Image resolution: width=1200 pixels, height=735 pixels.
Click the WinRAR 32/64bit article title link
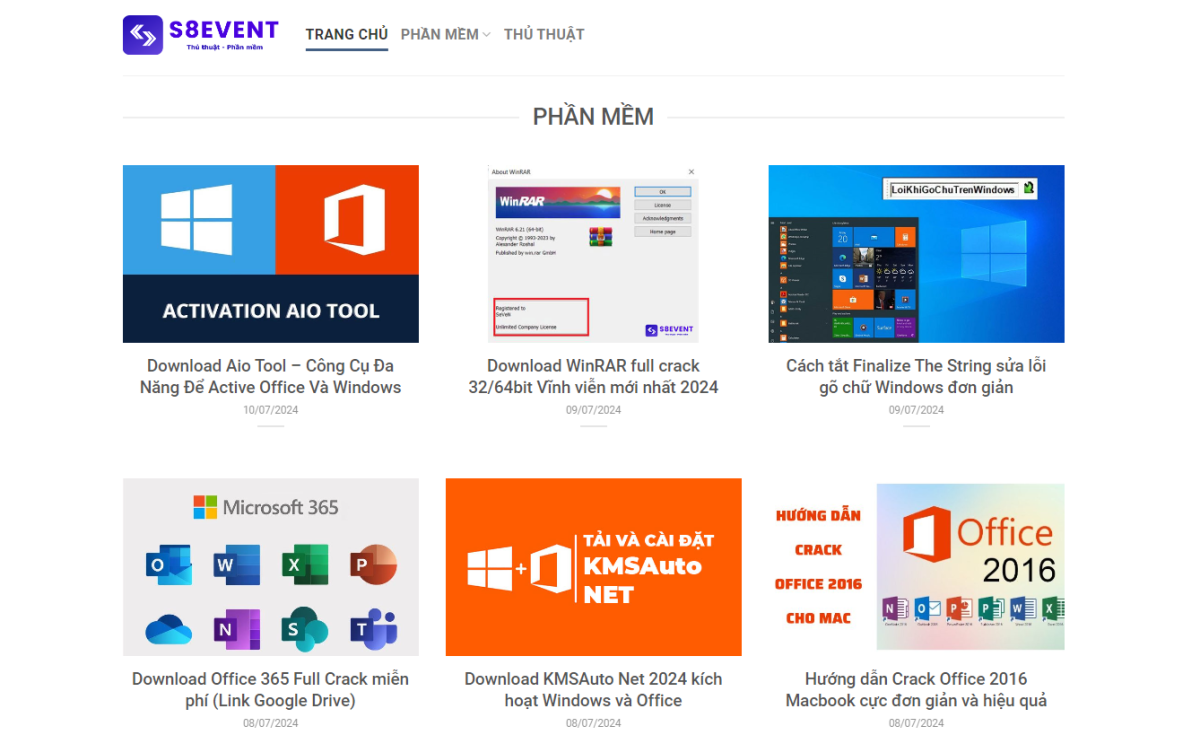(x=593, y=377)
